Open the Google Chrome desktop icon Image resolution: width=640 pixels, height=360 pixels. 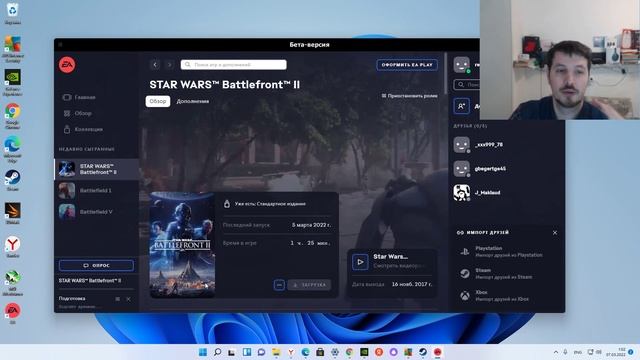tap(13, 116)
